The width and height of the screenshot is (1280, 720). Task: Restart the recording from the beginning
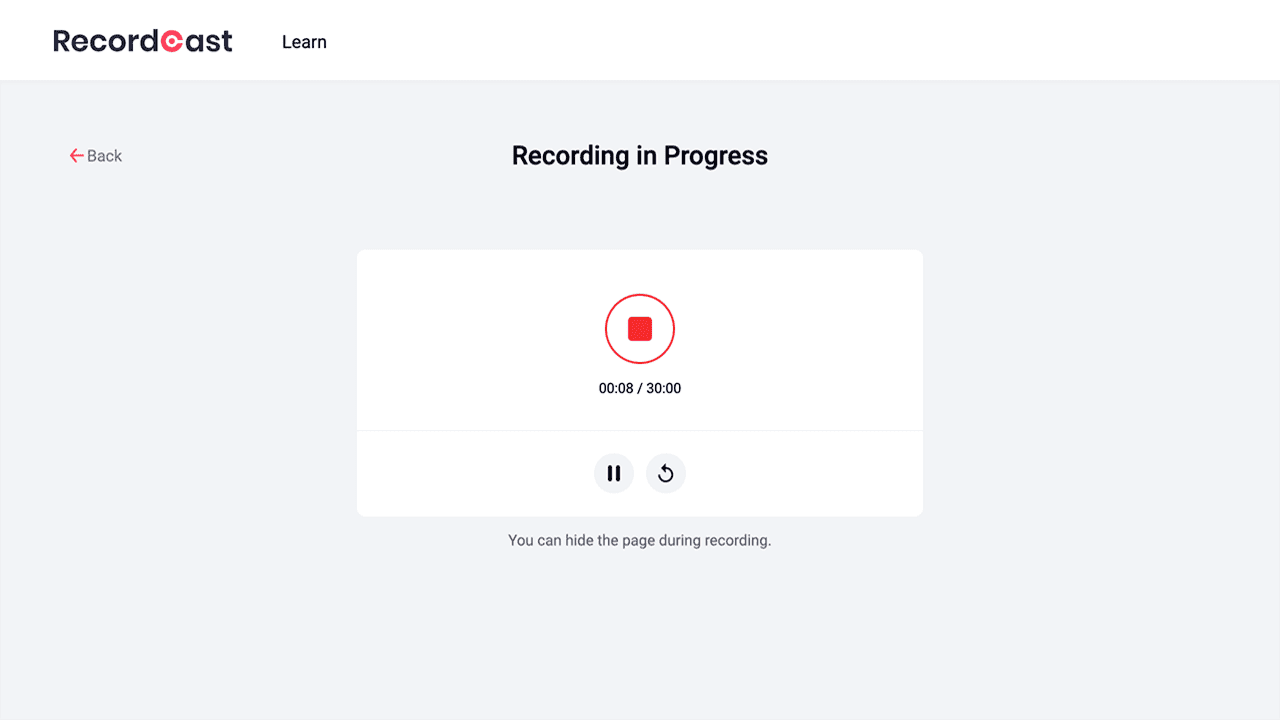(x=666, y=473)
